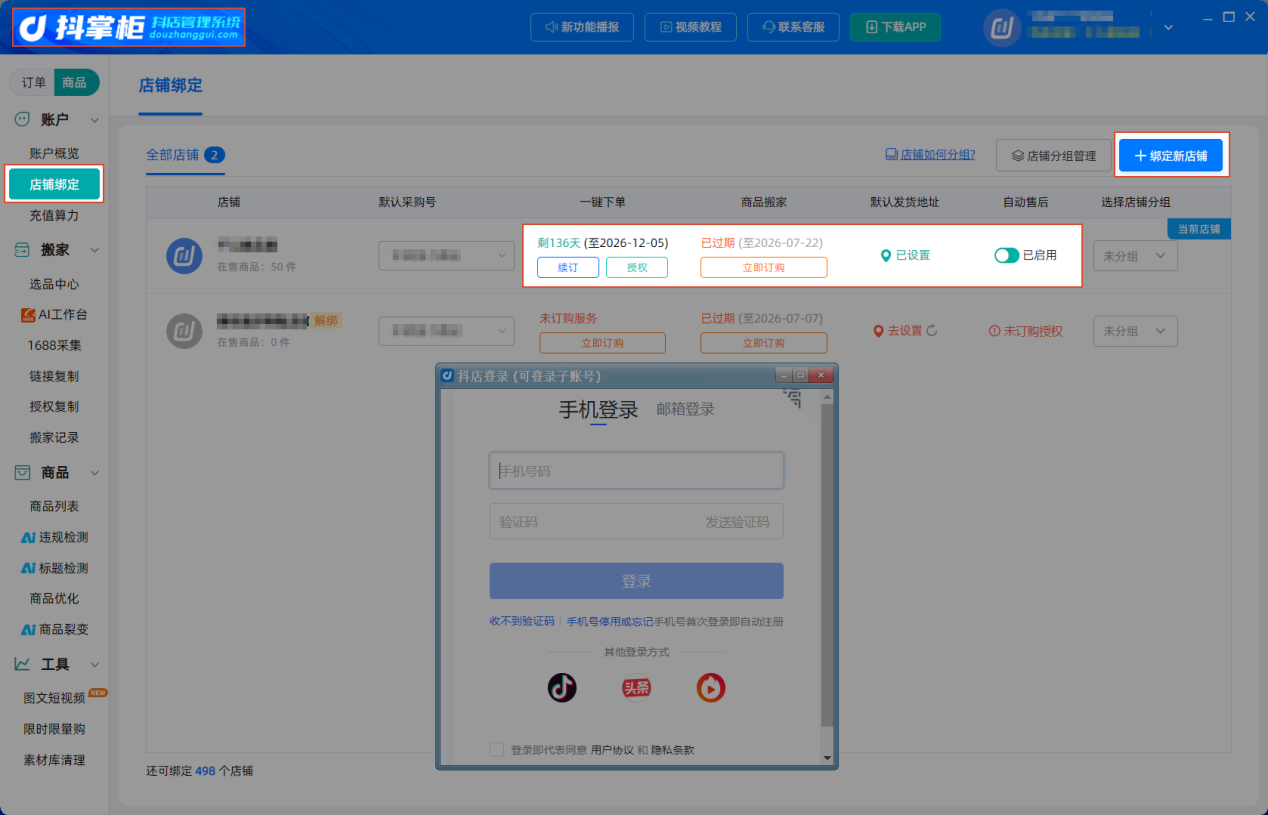Screen dimensions: 1268x815
Task: Open second store's 未分组 group dropdown
Action: pos(1135,331)
